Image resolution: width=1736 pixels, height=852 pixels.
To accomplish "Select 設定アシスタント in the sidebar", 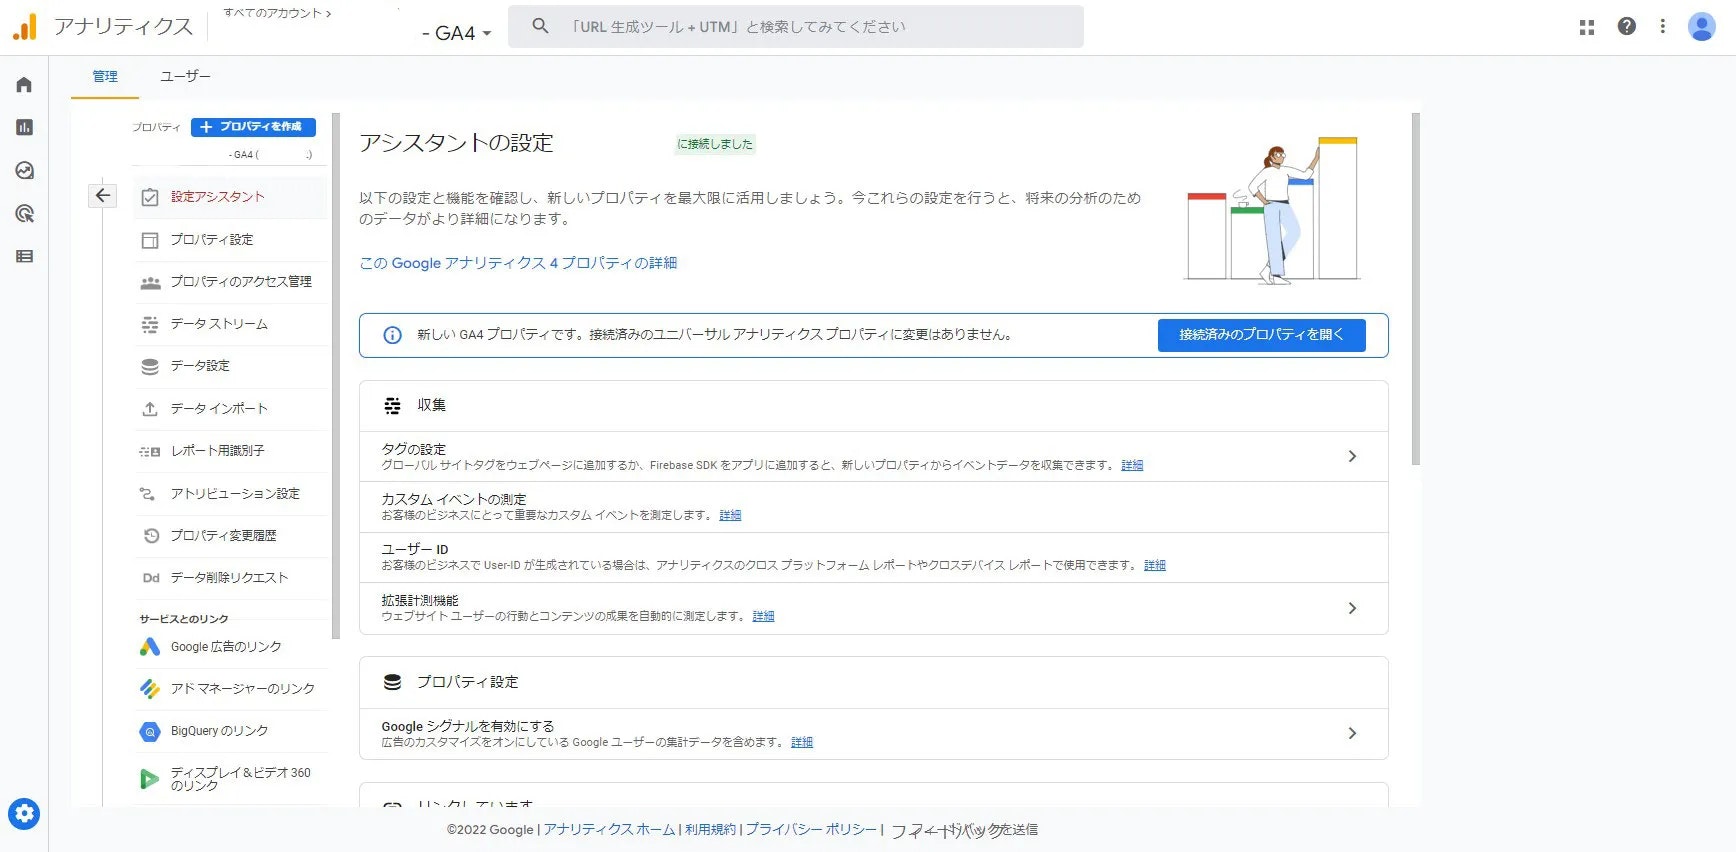I will tap(217, 197).
